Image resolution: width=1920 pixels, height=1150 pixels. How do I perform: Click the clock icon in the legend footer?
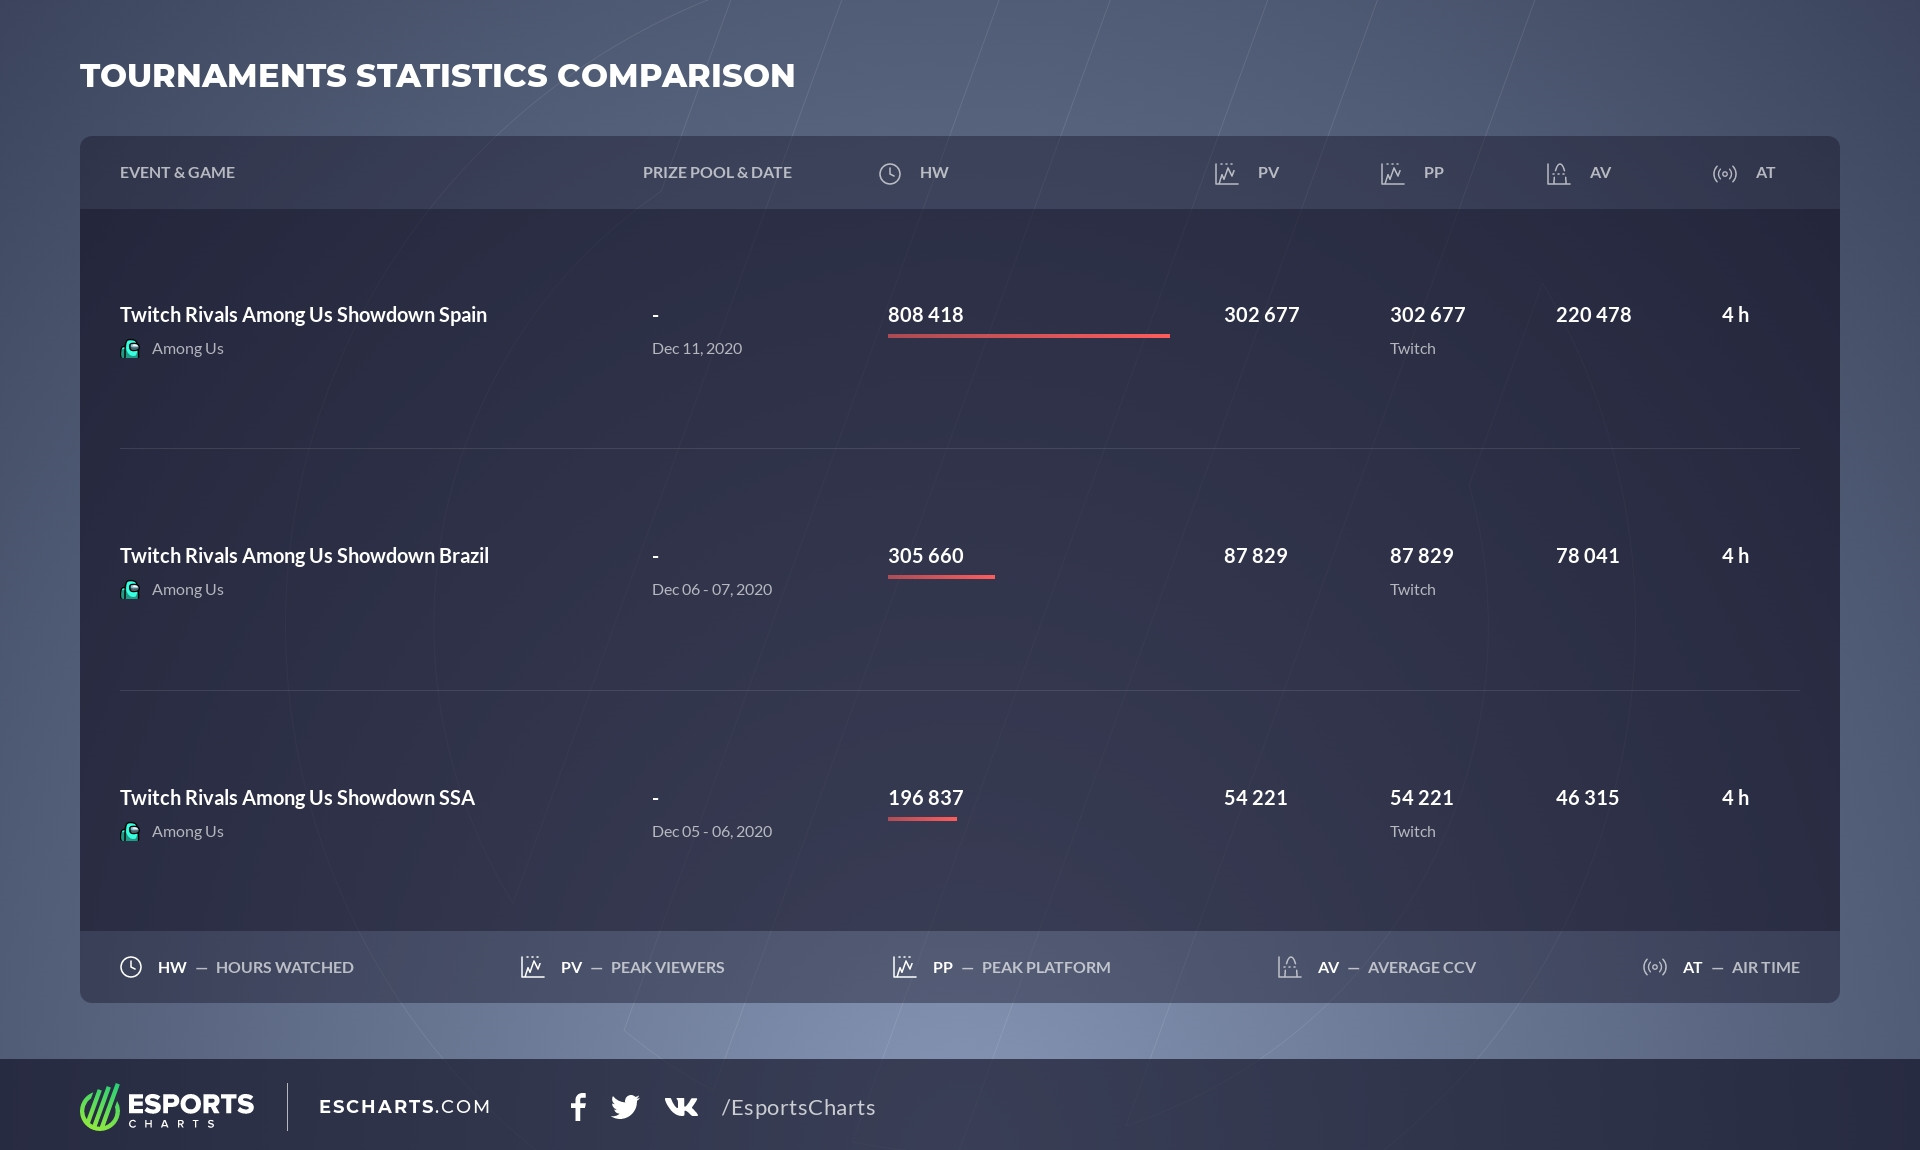[x=131, y=967]
